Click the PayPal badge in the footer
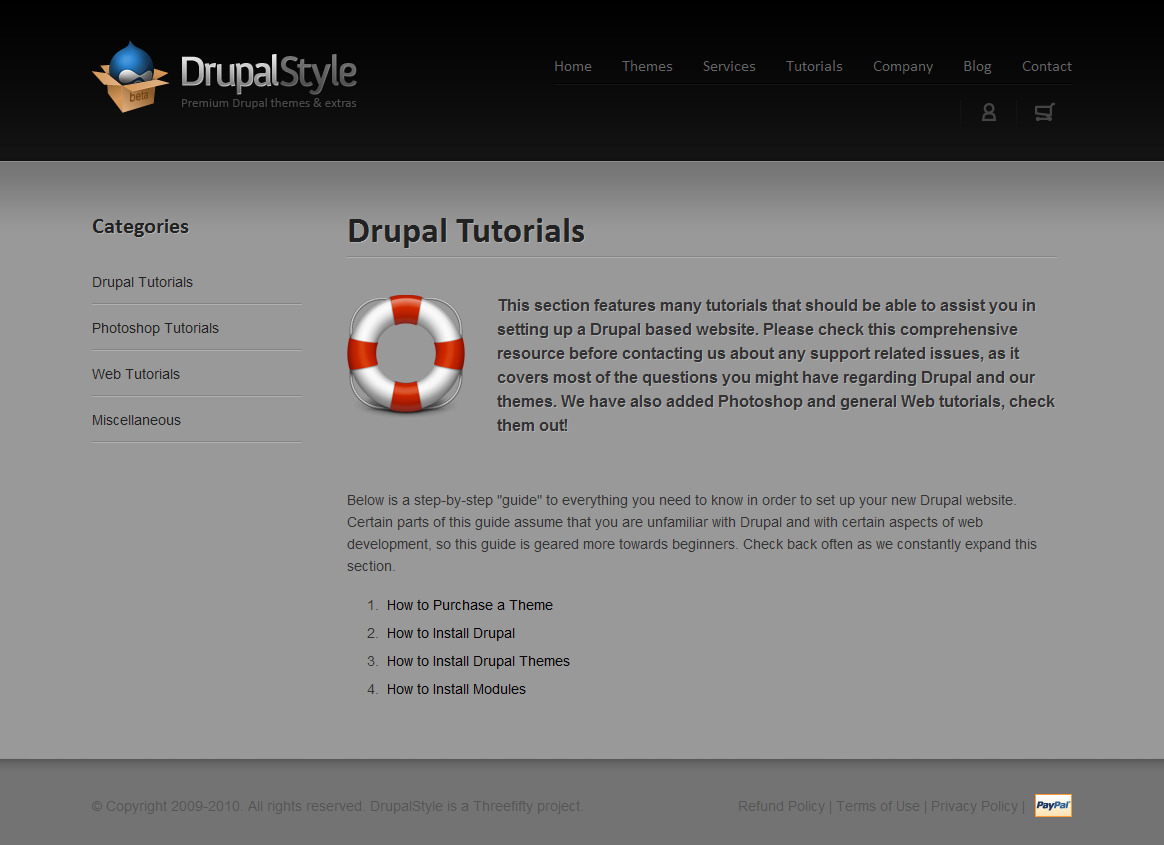This screenshot has width=1164, height=845. click(1053, 806)
